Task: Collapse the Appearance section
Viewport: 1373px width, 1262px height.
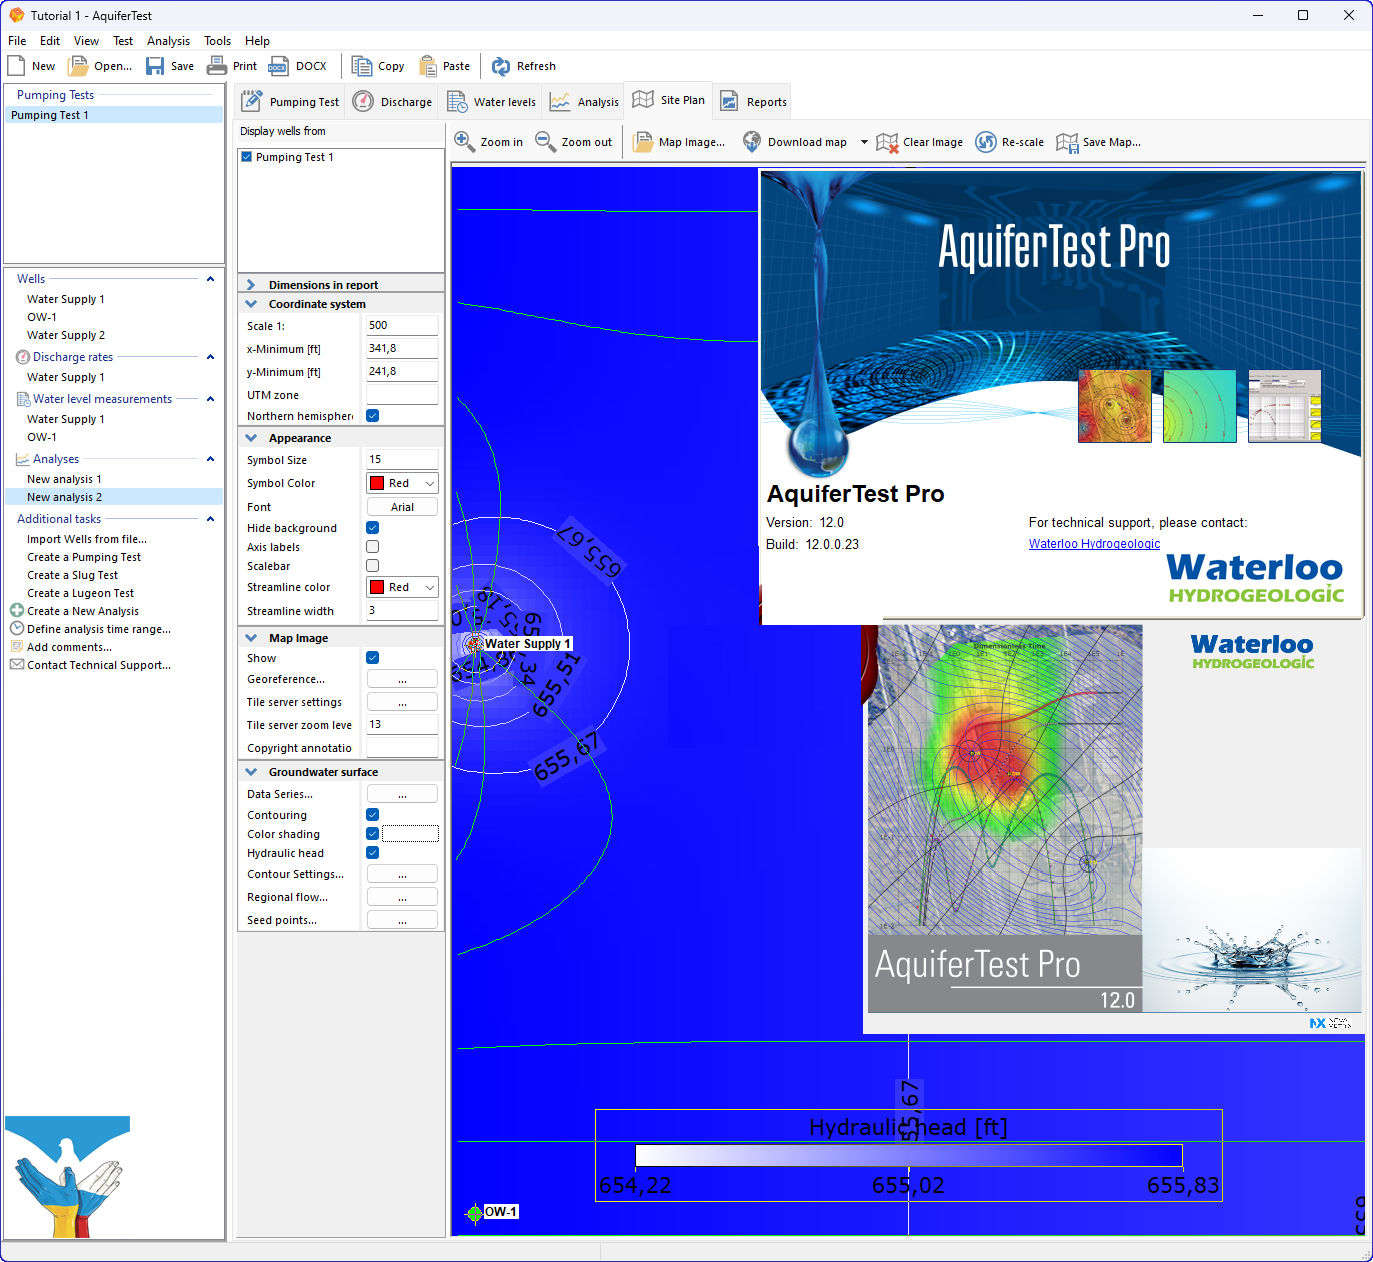Action: click(x=251, y=438)
